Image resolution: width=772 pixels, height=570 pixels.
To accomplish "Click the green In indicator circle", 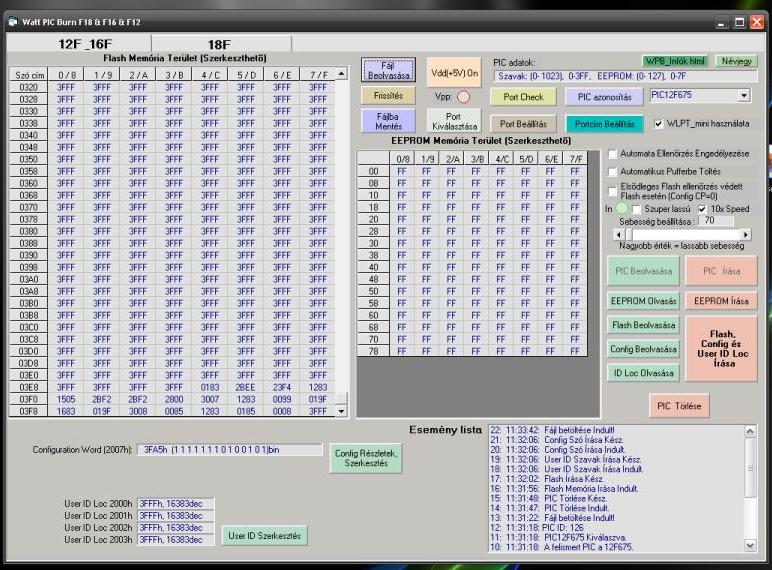I will click(622, 209).
